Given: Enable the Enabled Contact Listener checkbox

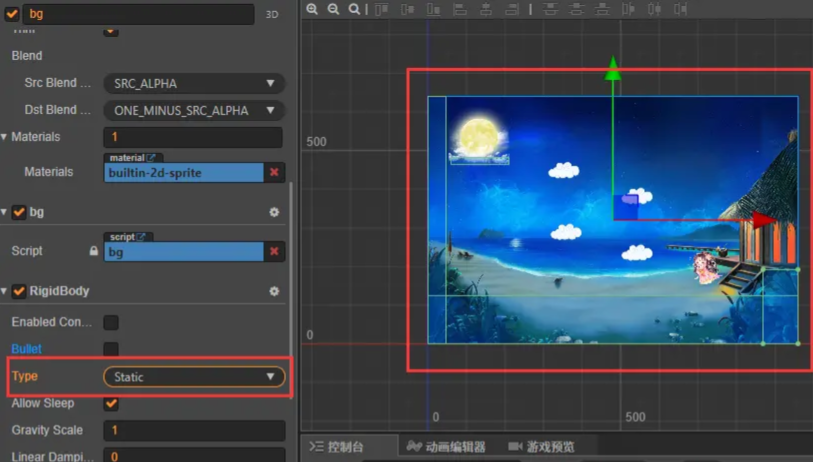Looking at the screenshot, I should click(x=111, y=323).
